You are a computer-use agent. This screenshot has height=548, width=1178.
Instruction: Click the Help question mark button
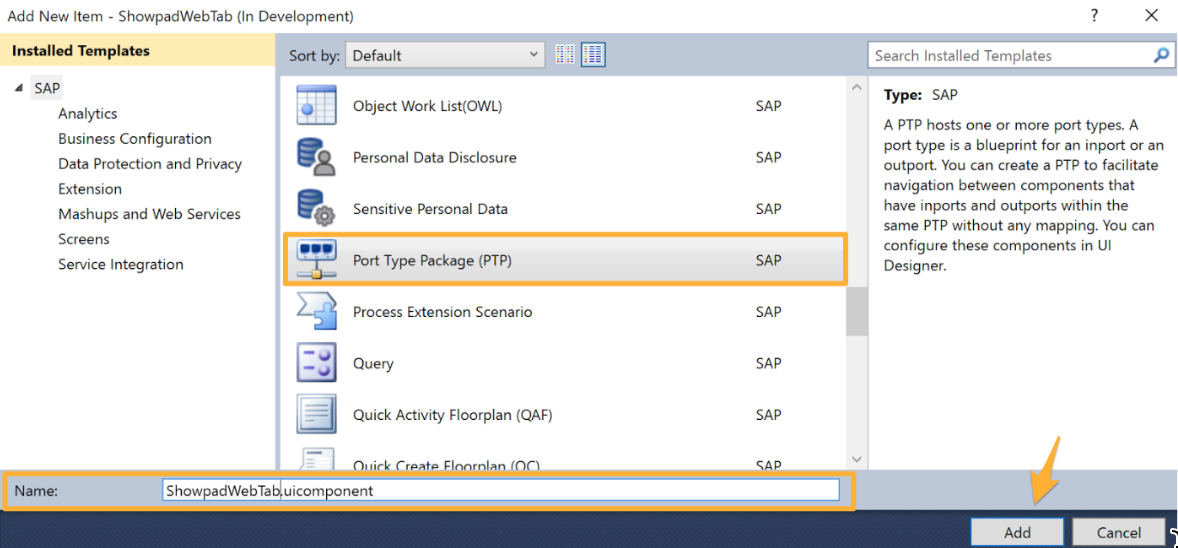tap(1096, 16)
